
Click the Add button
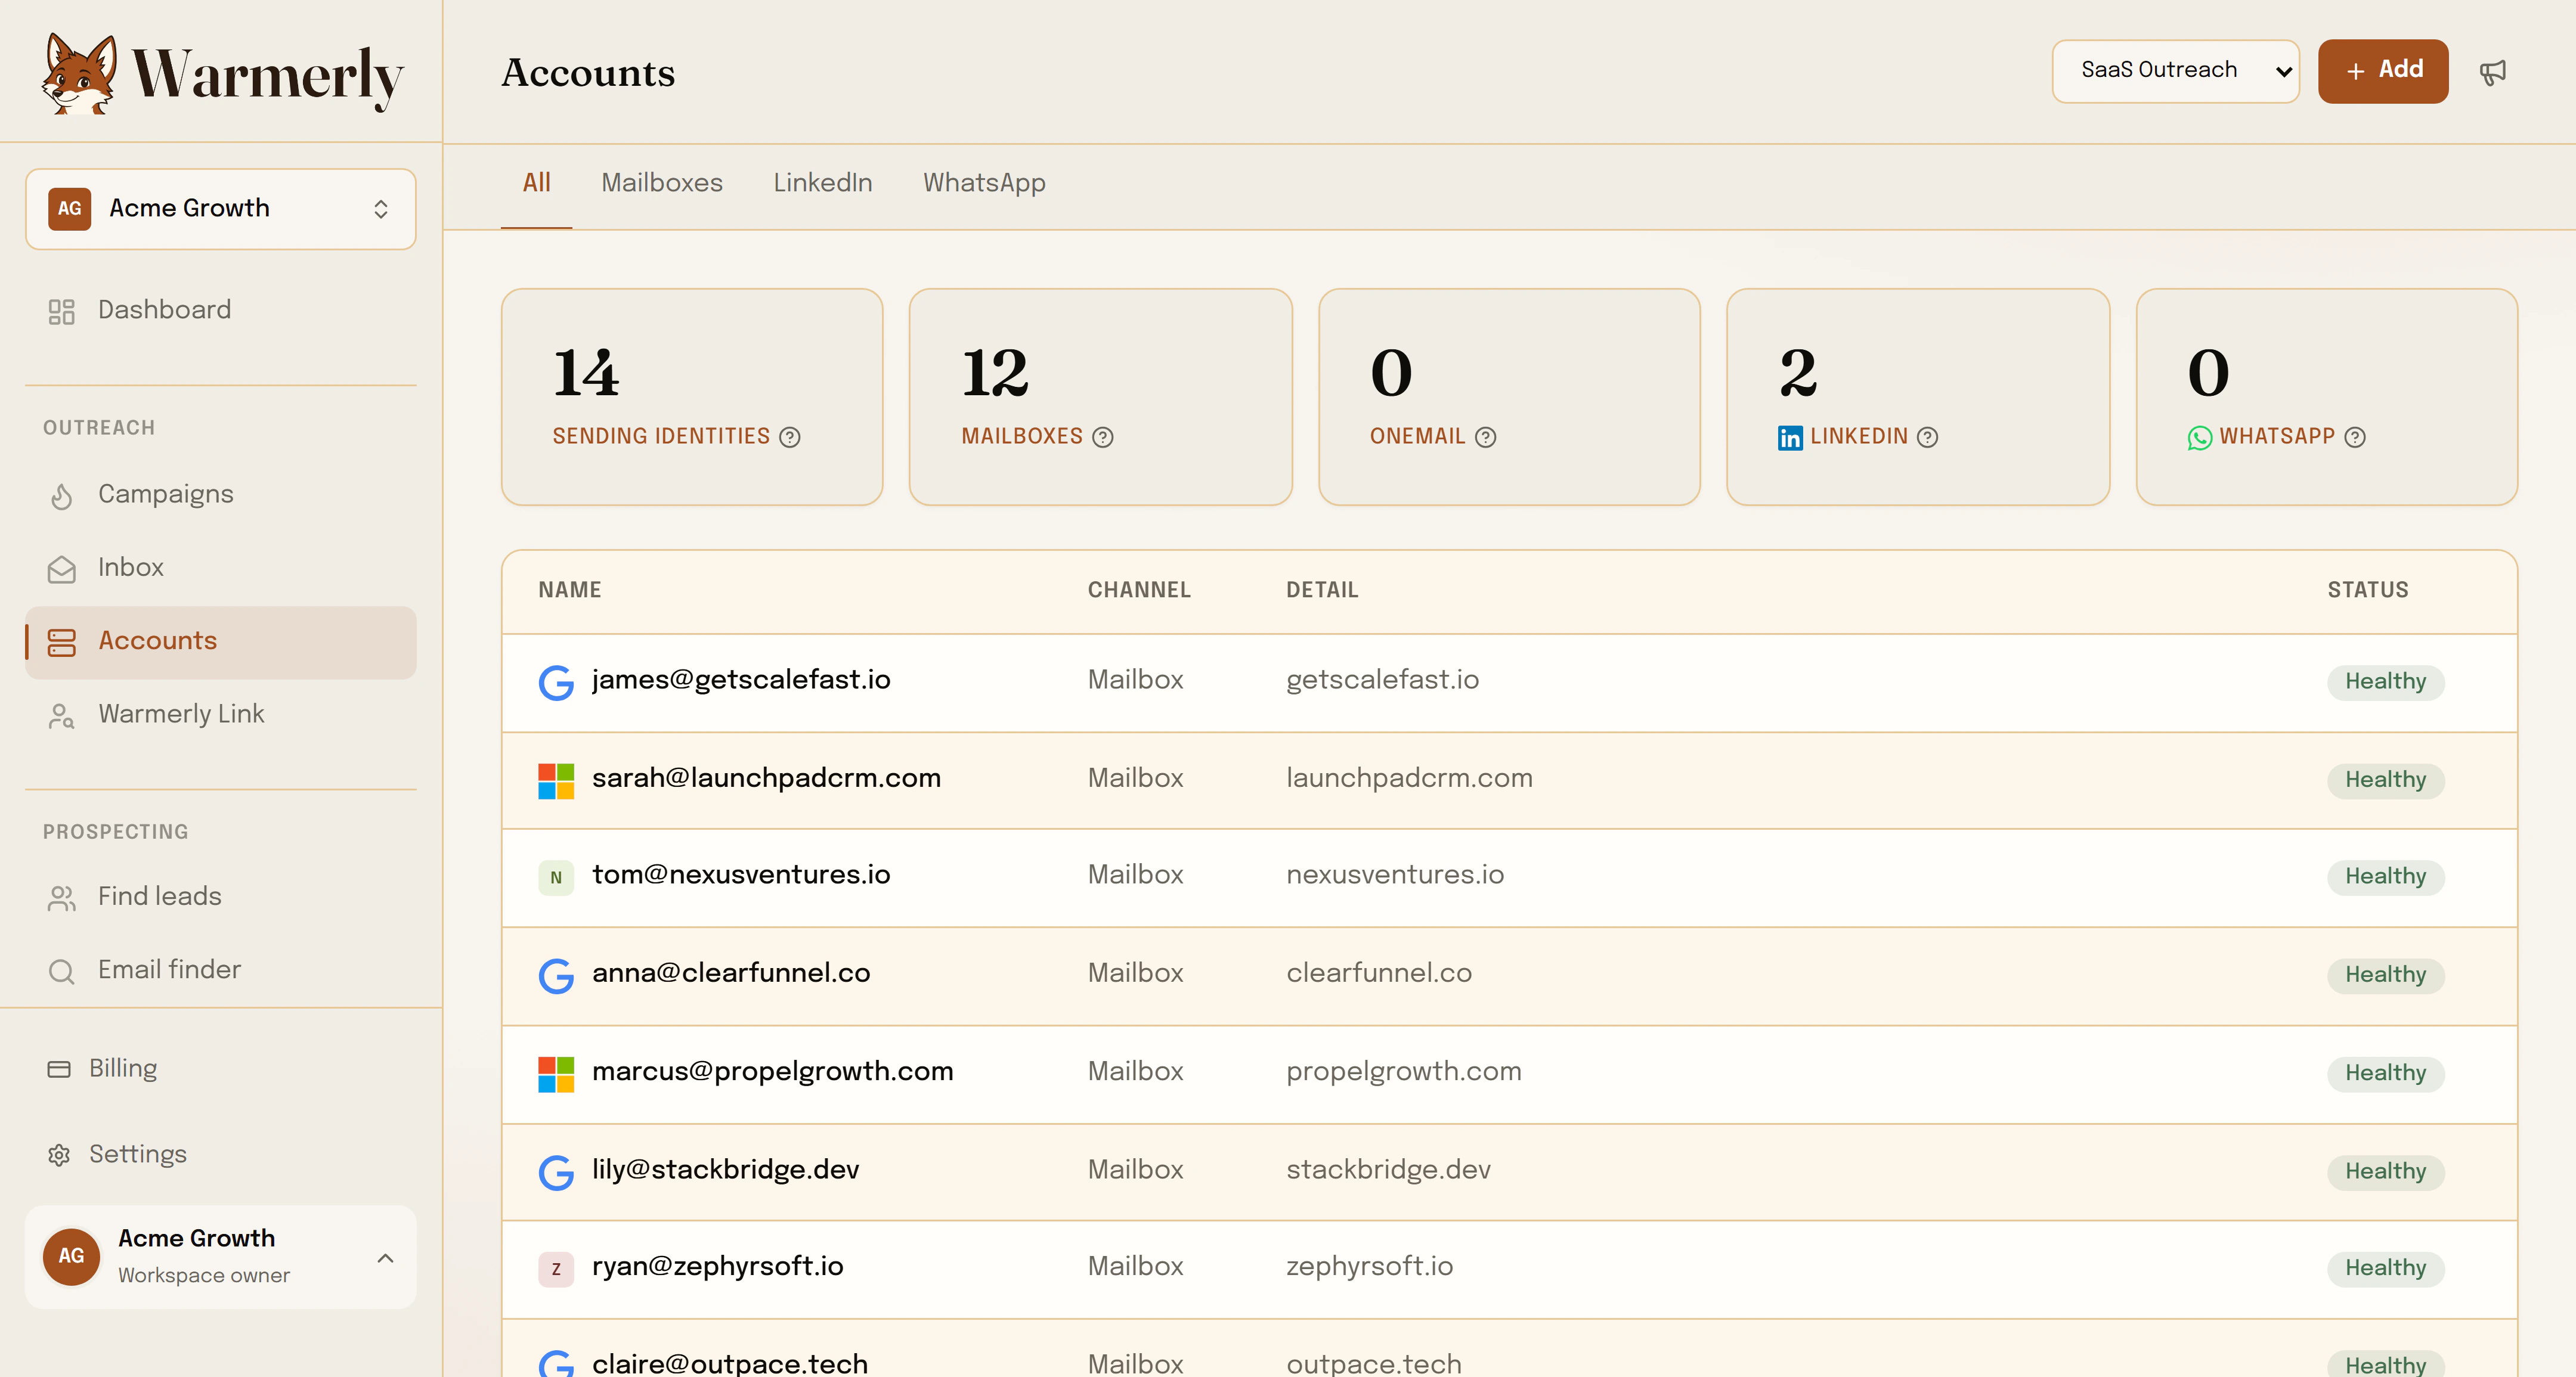2383,71
